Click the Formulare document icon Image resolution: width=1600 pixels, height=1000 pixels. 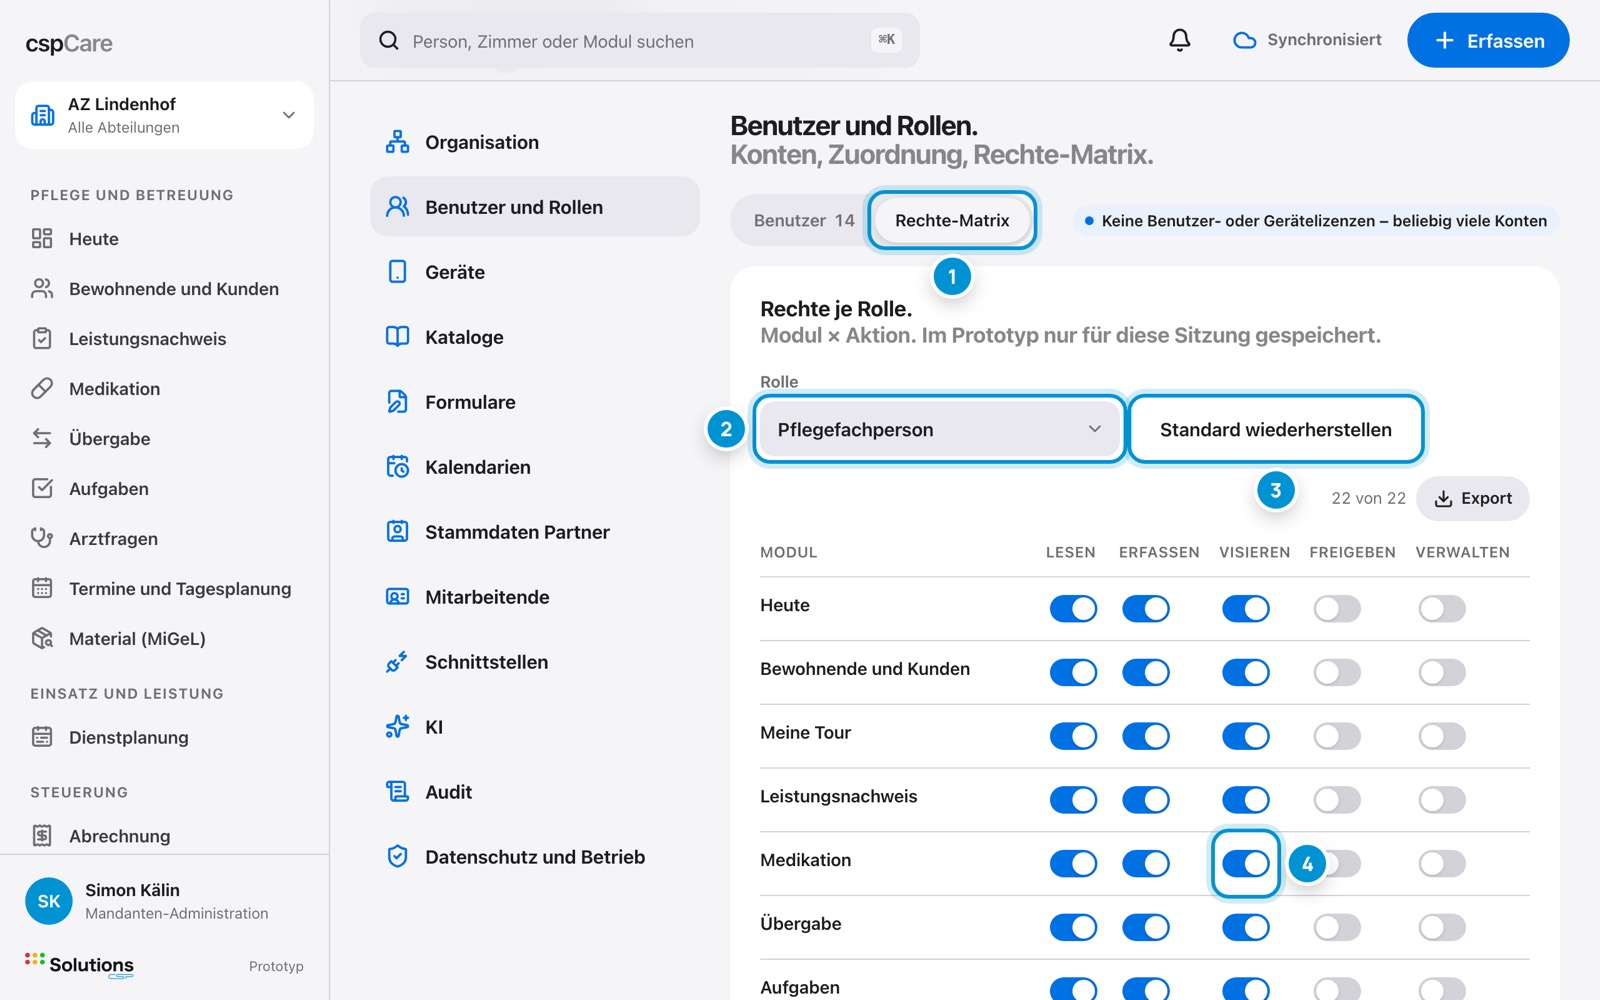(397, 402)
